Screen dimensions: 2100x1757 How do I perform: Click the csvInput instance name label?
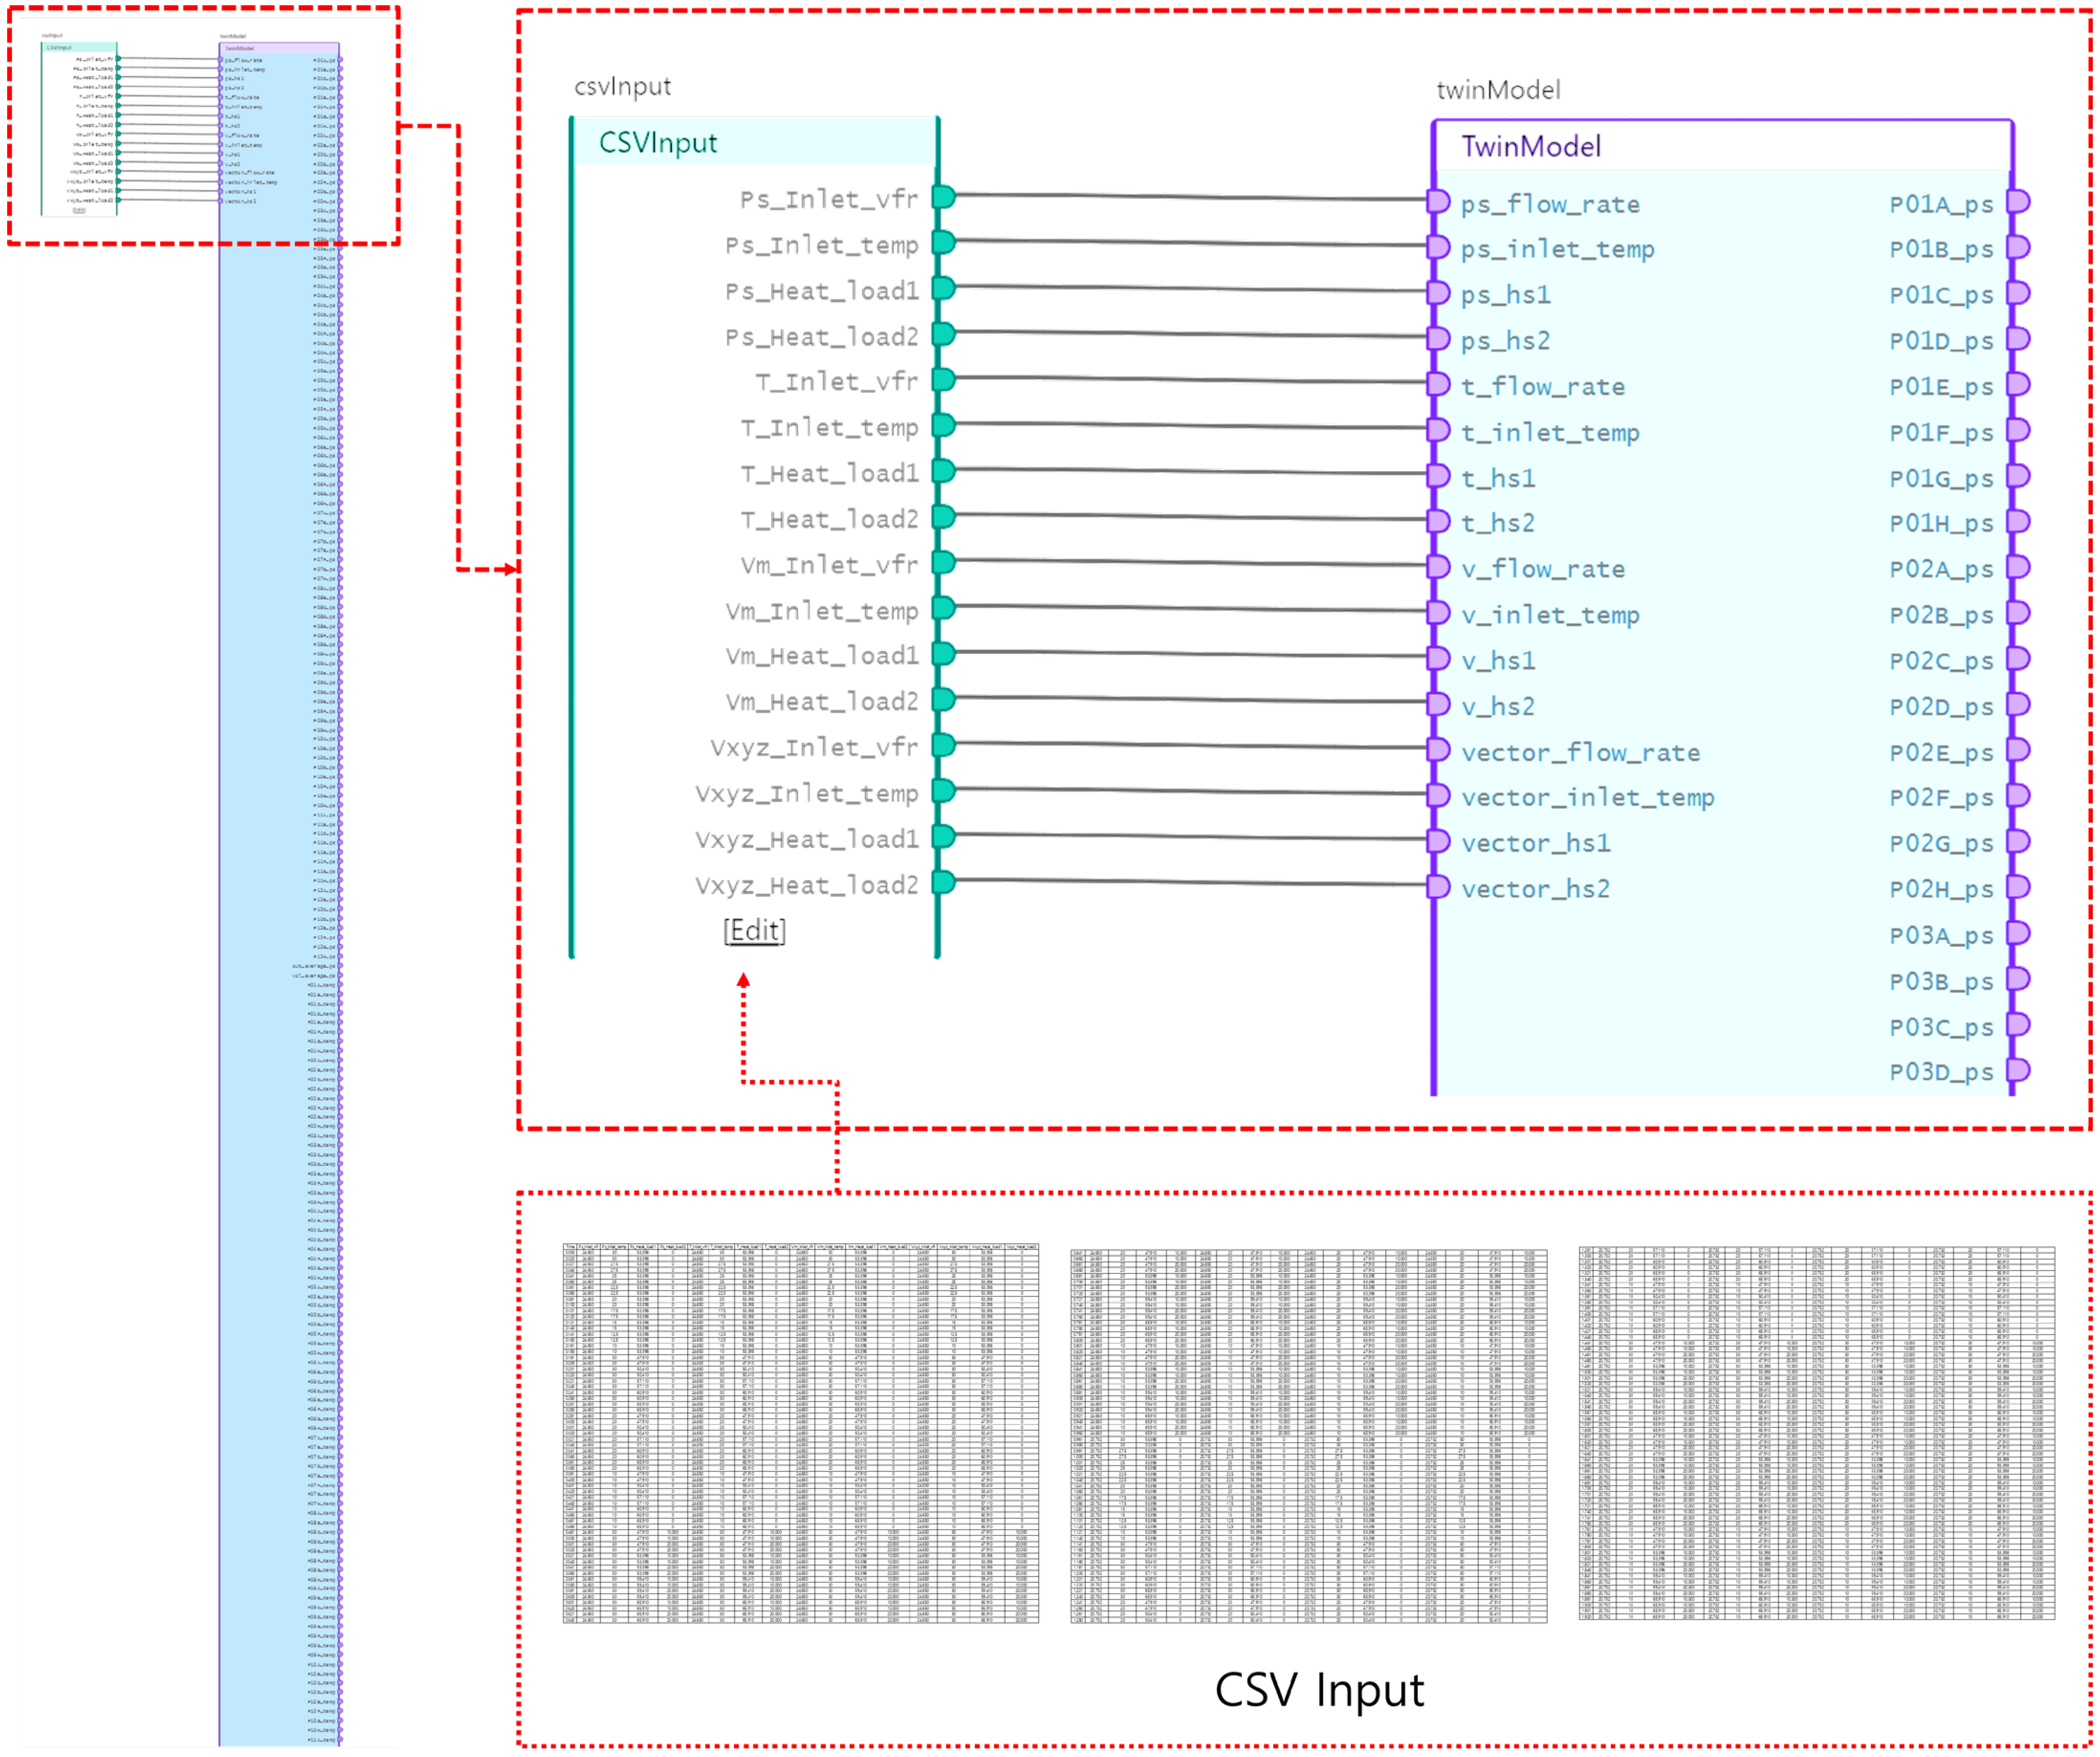point(622,87)
